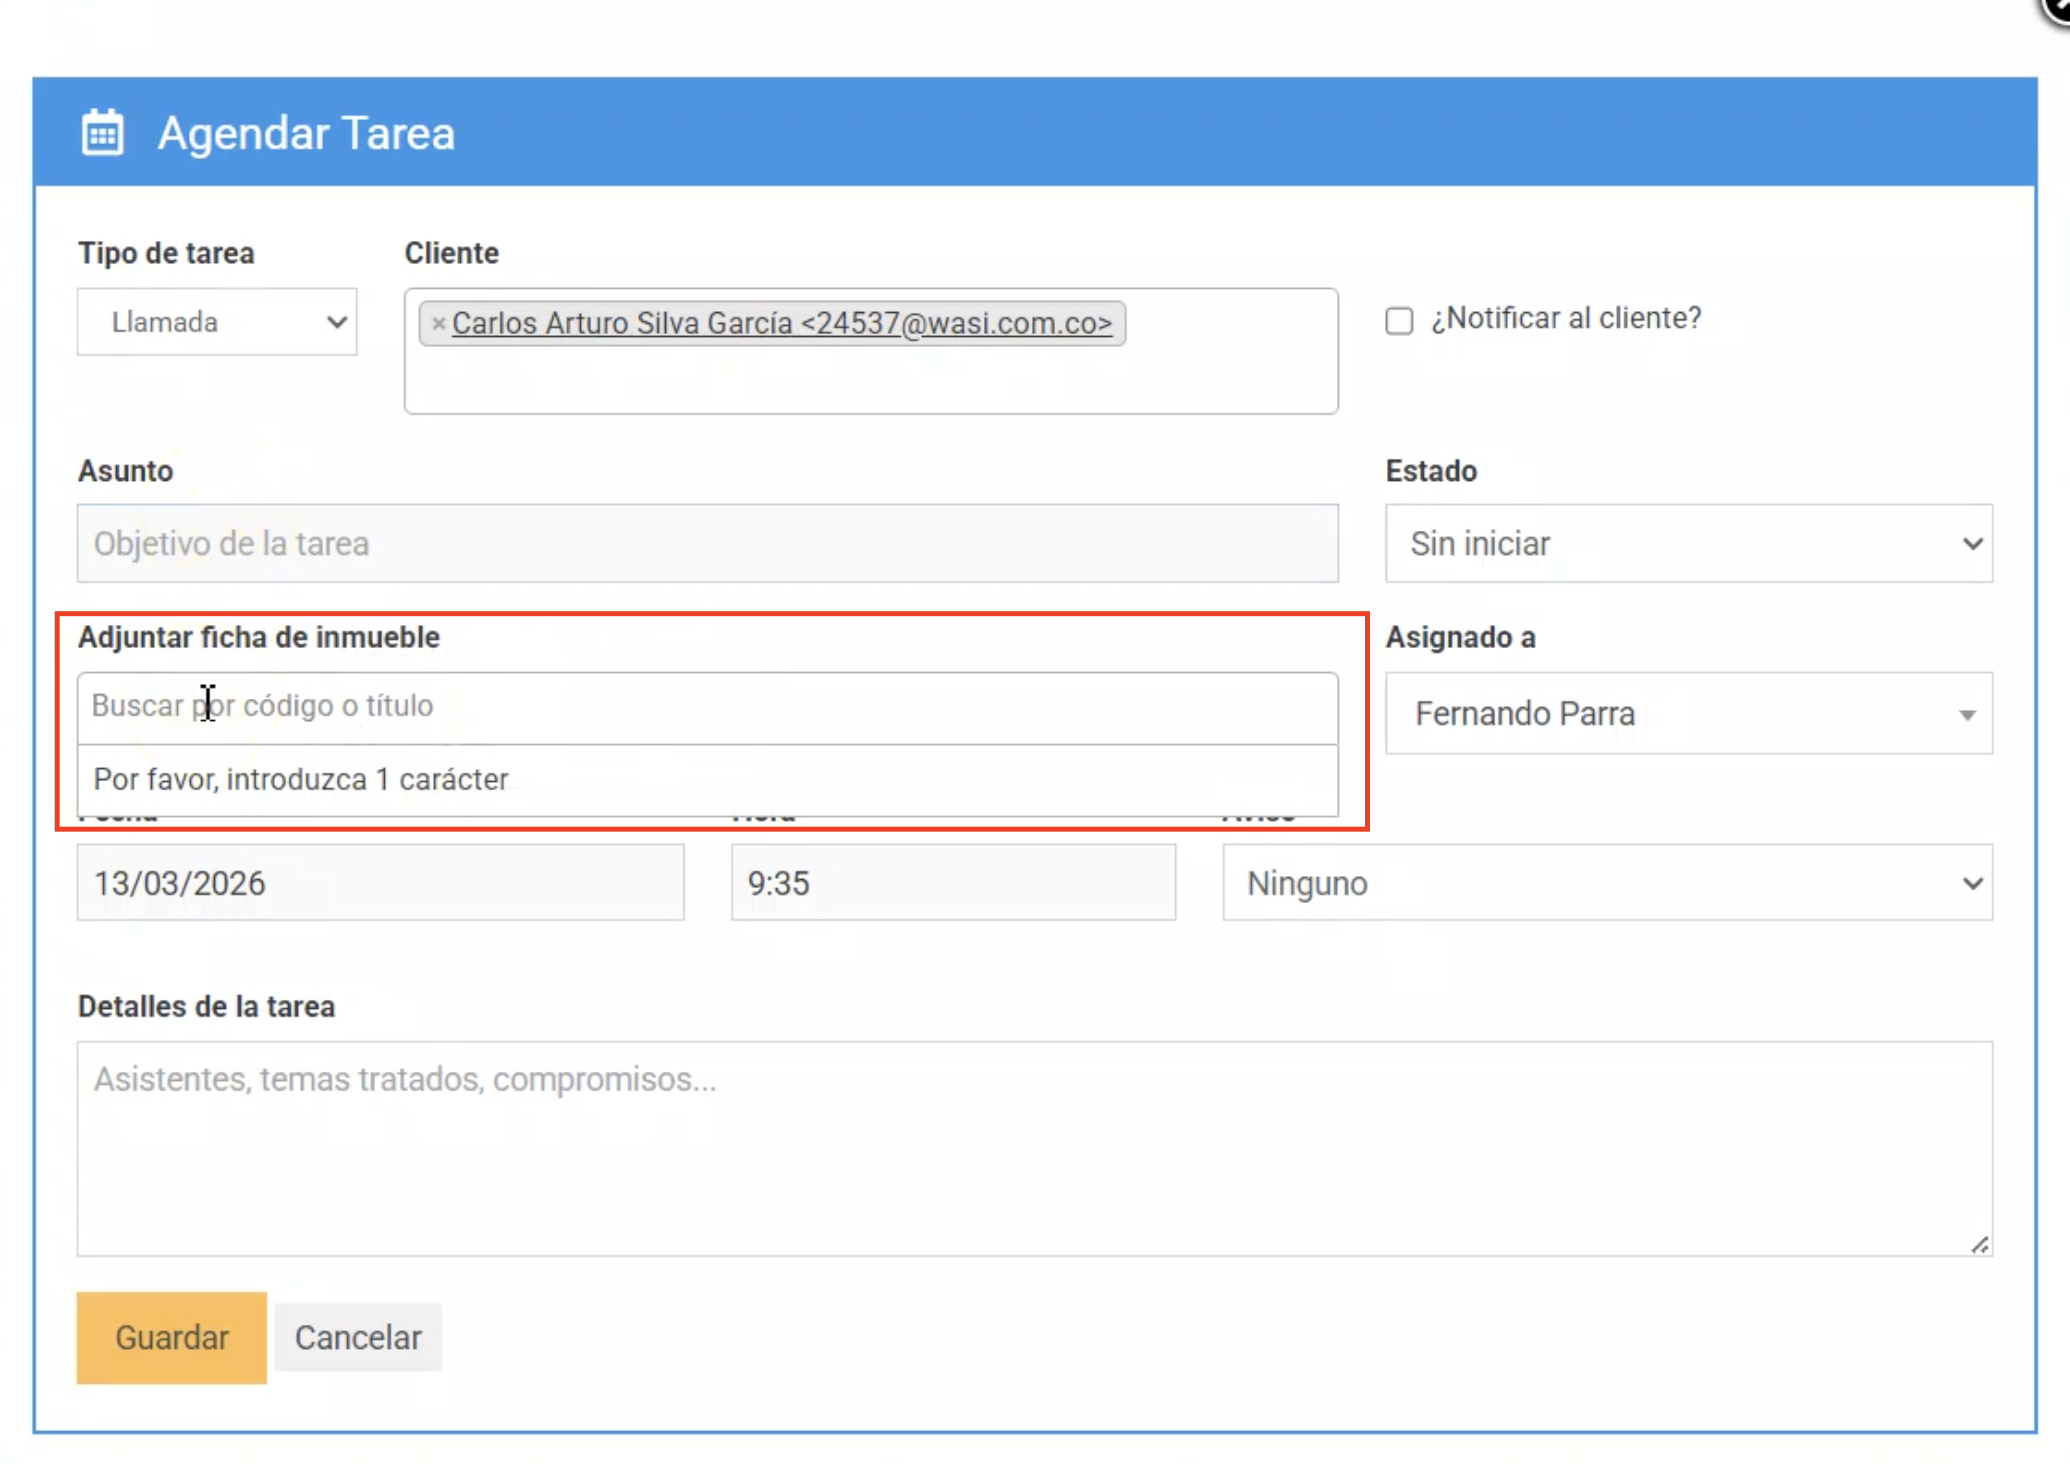2070x1464 pixels.
Task: Click the calendar icon beside Agendar Tarea
Action: (x=102, y=133)
